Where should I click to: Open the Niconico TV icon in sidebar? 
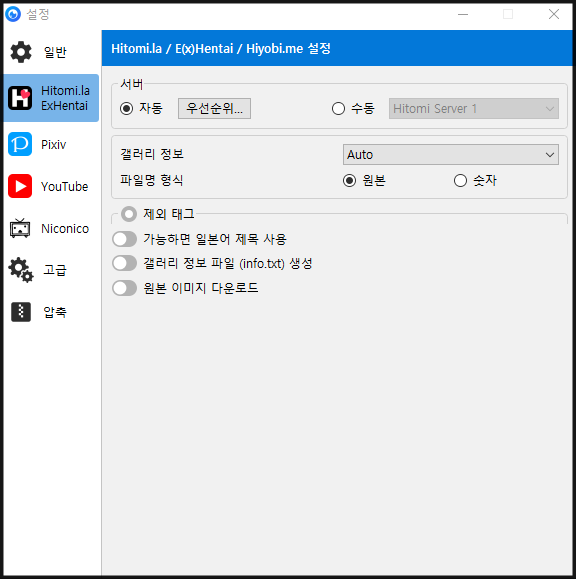(x=20, y=228)
